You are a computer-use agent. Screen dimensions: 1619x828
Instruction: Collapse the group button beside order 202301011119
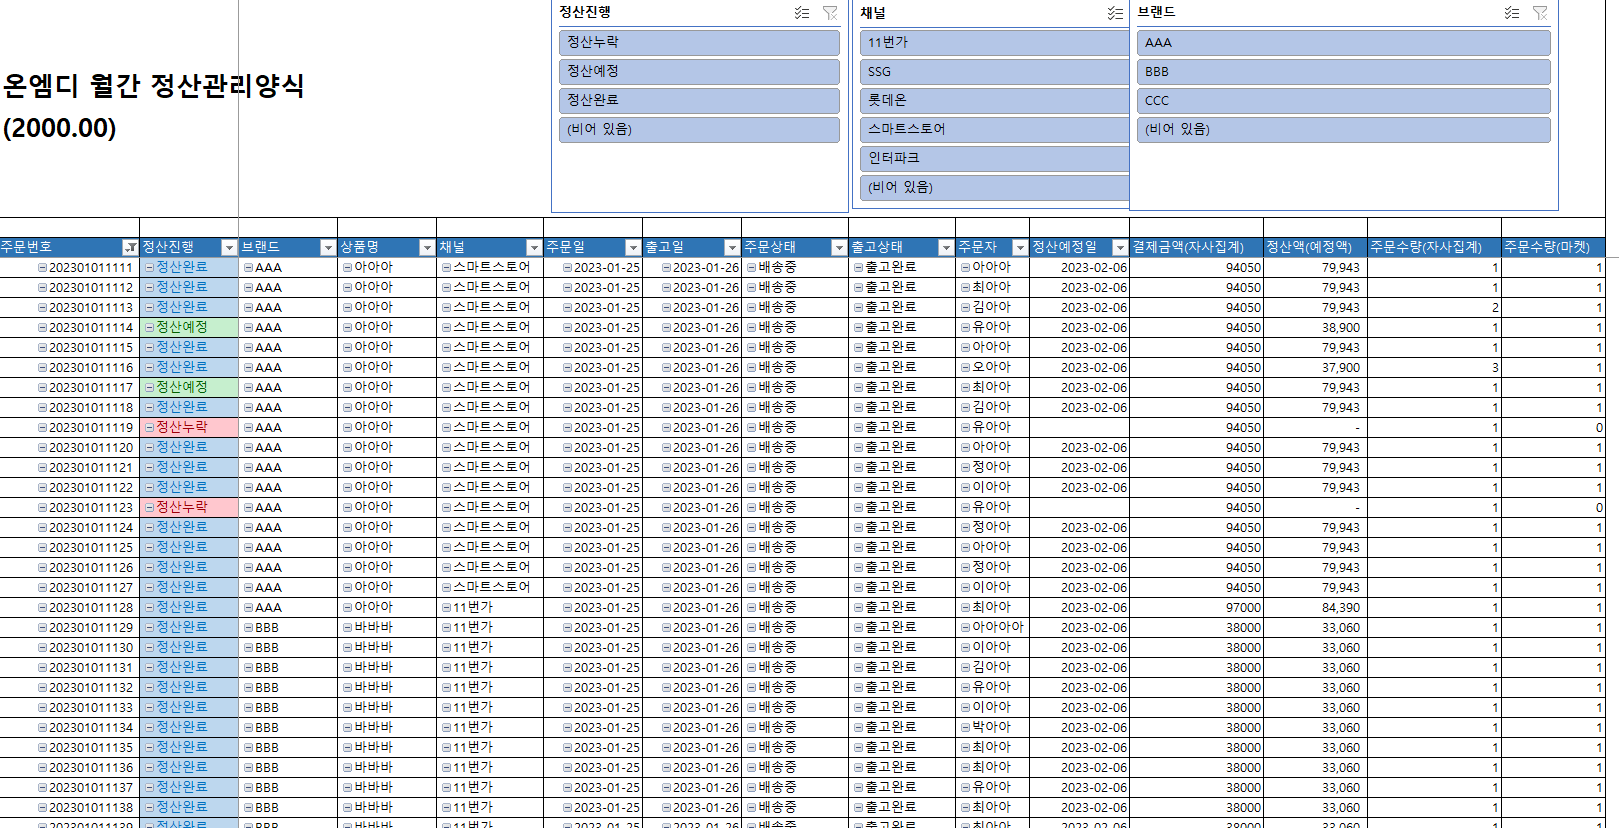(x=43, y=428)
